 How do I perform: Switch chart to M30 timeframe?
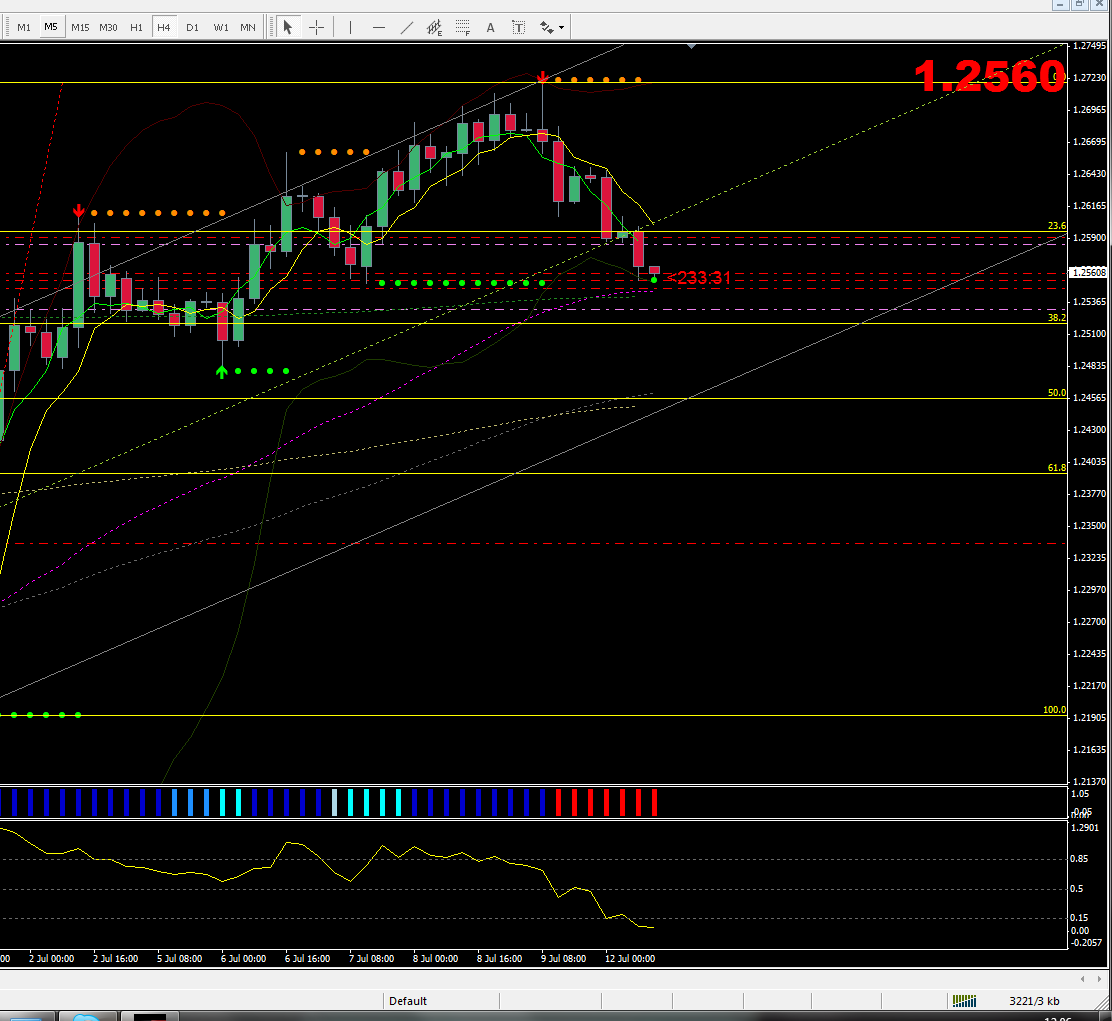[x=109, y=28]
